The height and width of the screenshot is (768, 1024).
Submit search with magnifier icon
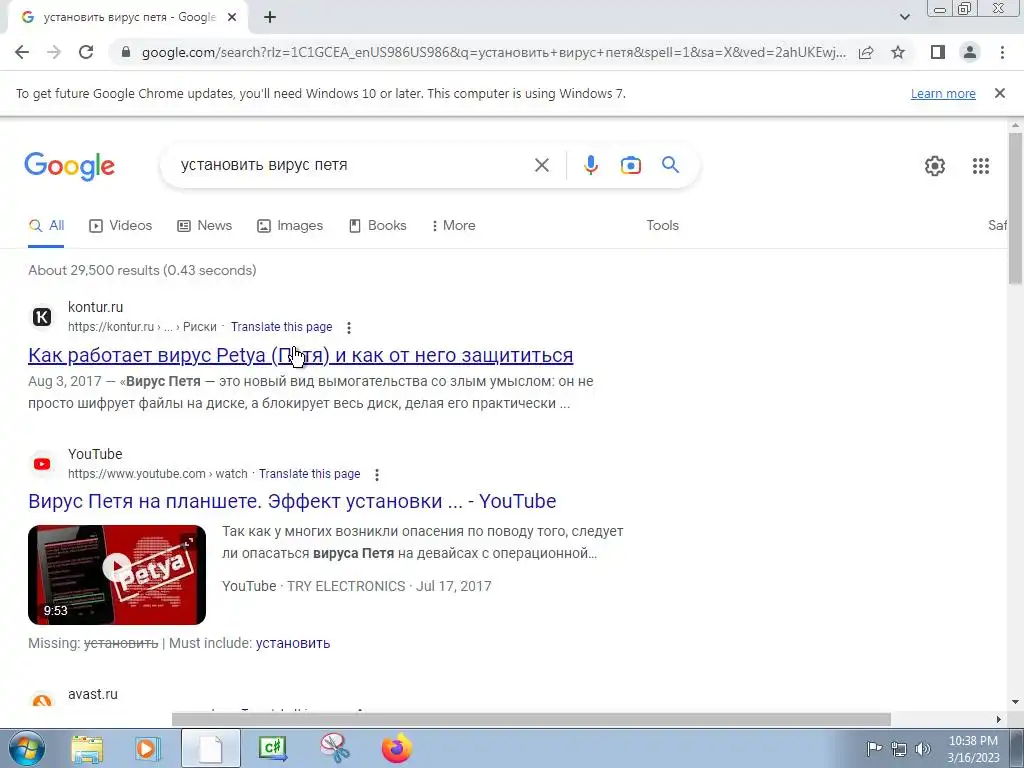tap(670, 165)
